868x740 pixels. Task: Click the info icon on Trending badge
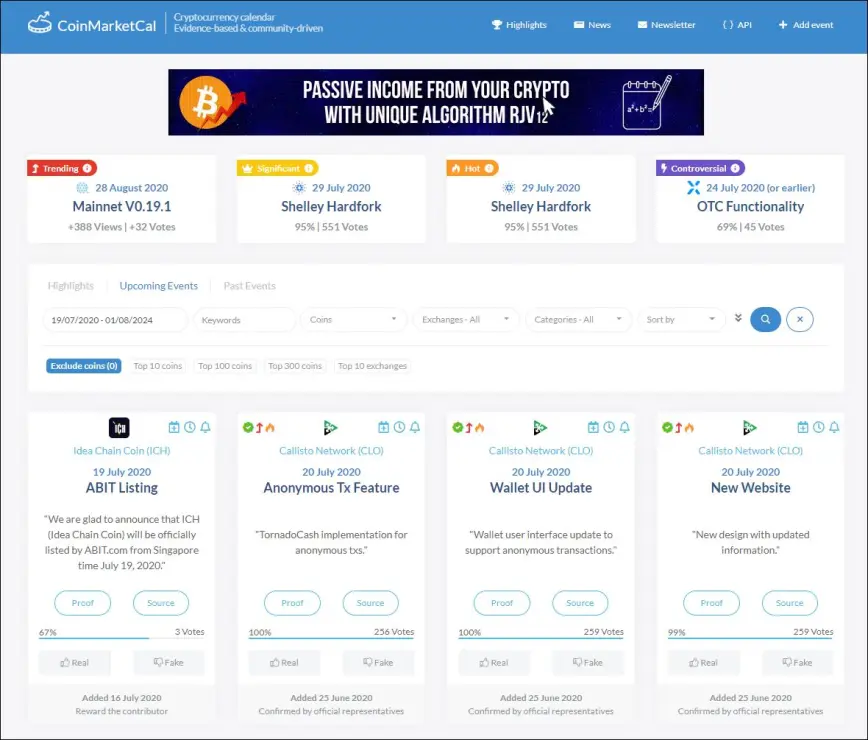[x=87, y=168]
